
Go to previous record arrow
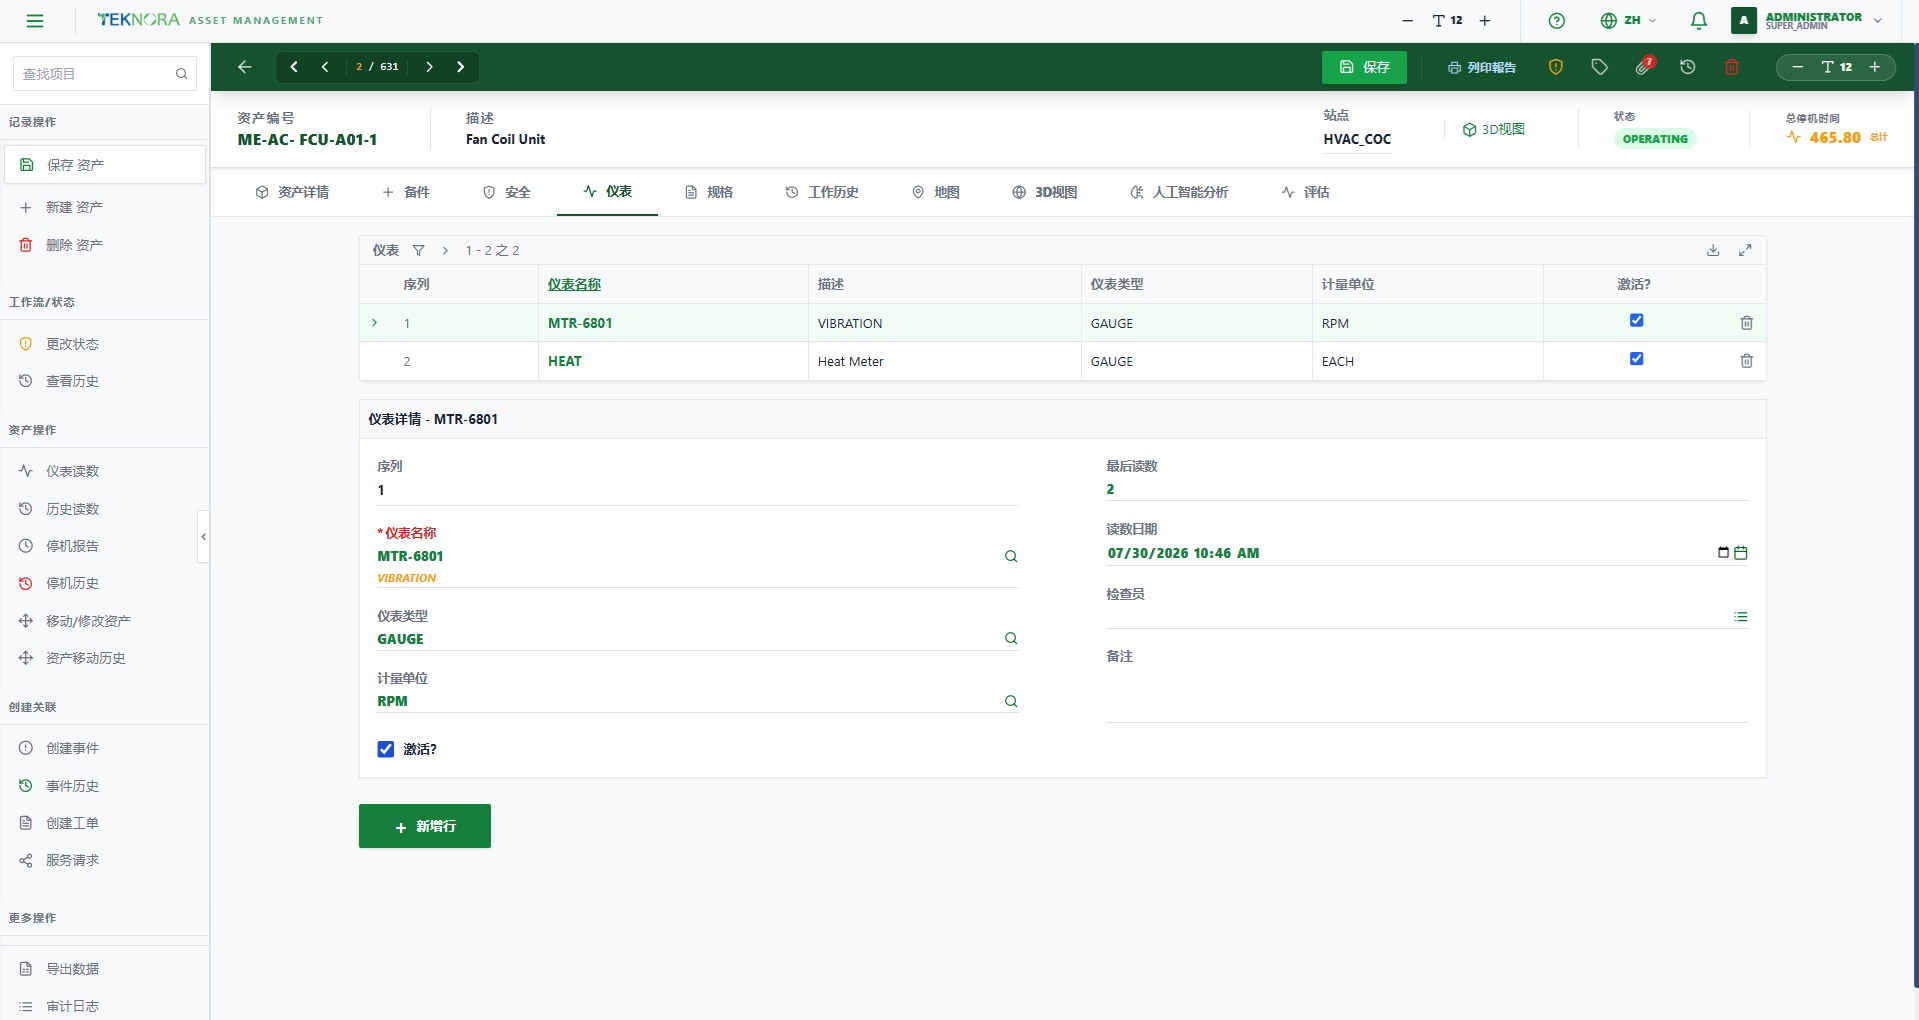pyautogui.click(x=325, y=67)
